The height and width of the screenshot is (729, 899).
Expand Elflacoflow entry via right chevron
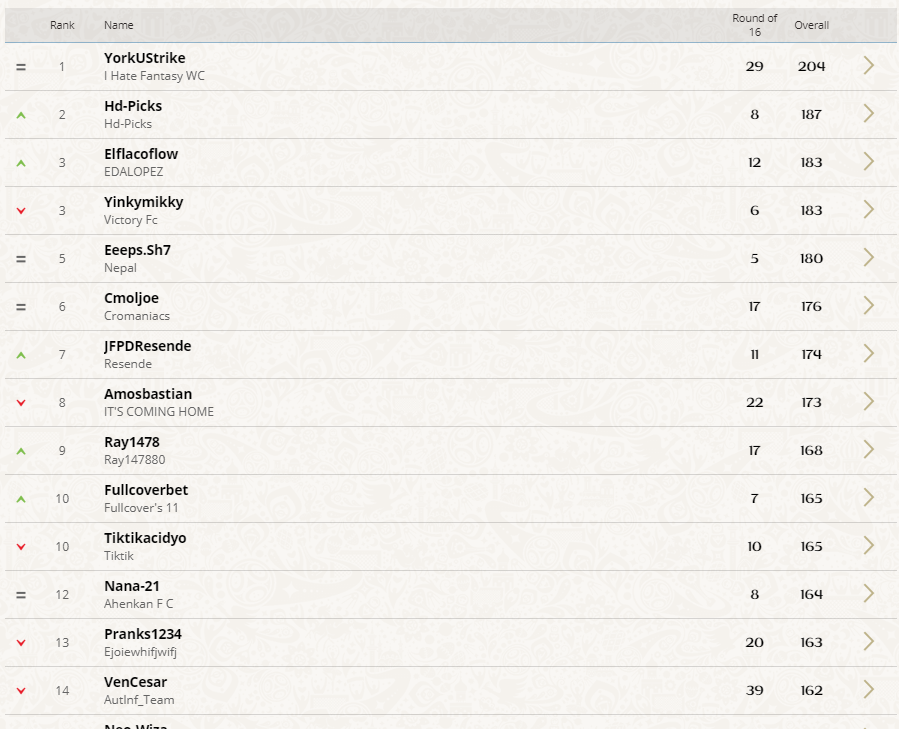coord(869,162)
